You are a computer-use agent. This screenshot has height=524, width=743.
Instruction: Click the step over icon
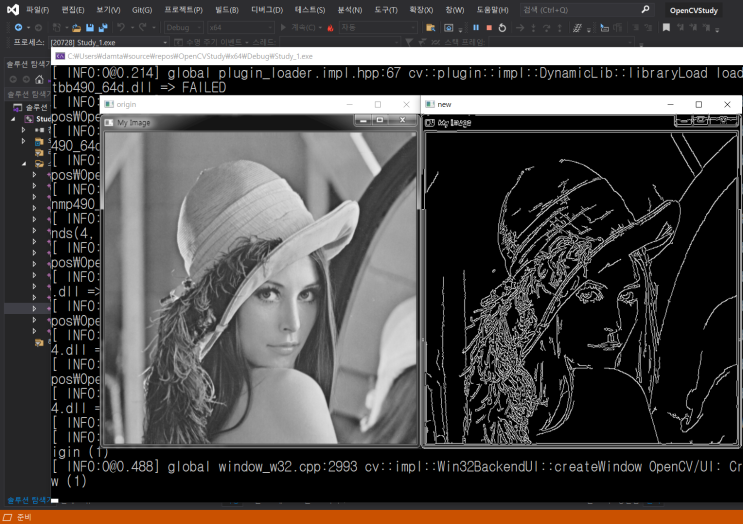click(x=546, y=28)
